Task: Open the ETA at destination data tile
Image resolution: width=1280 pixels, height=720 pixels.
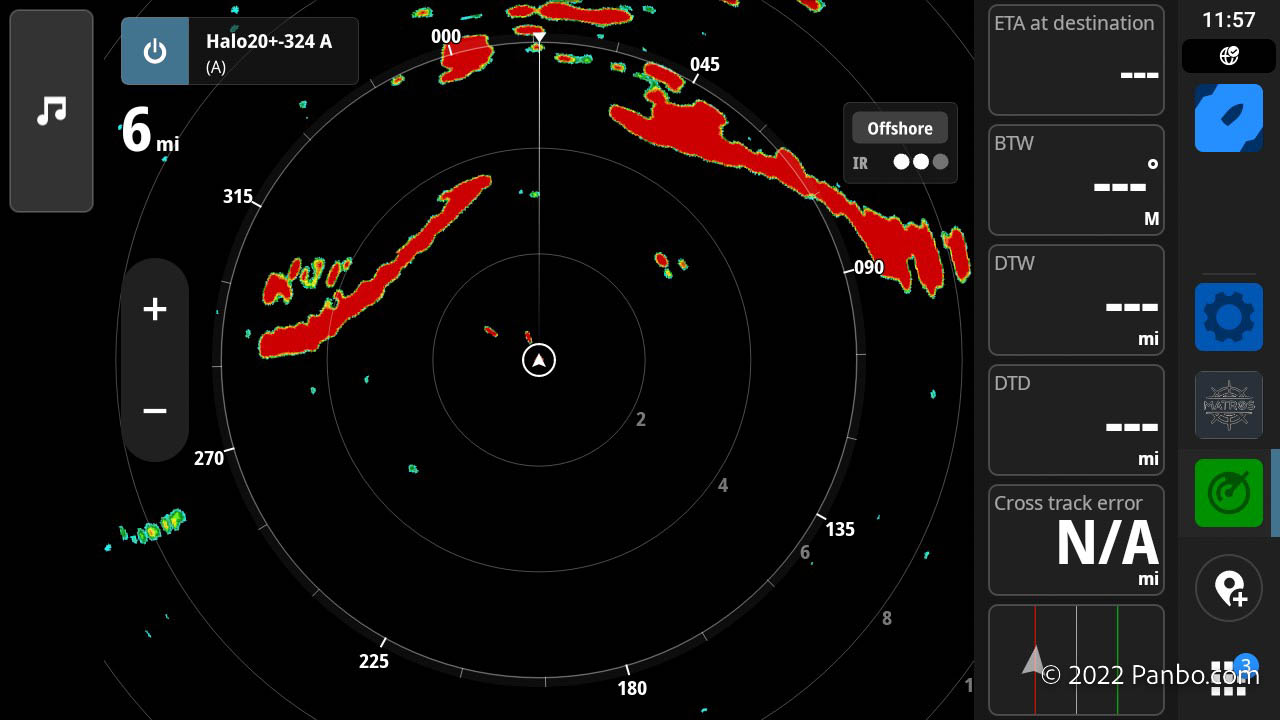Action: click(1076, 60)
